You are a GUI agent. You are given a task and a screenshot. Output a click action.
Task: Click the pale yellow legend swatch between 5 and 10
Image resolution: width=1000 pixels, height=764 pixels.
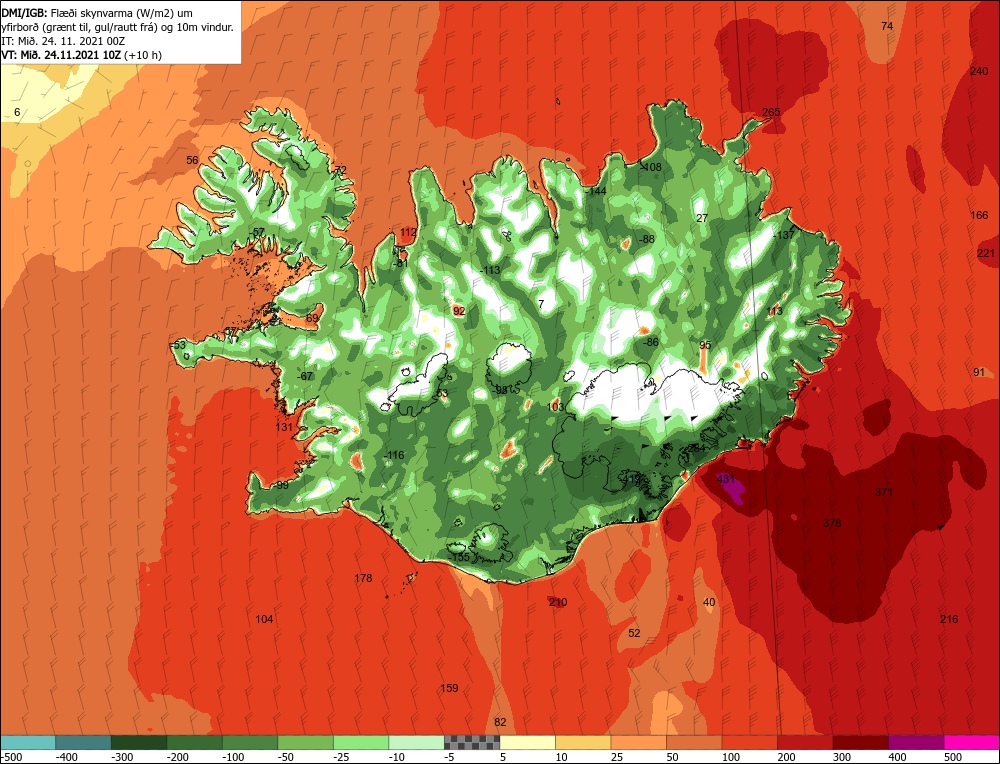click(527, 742)
